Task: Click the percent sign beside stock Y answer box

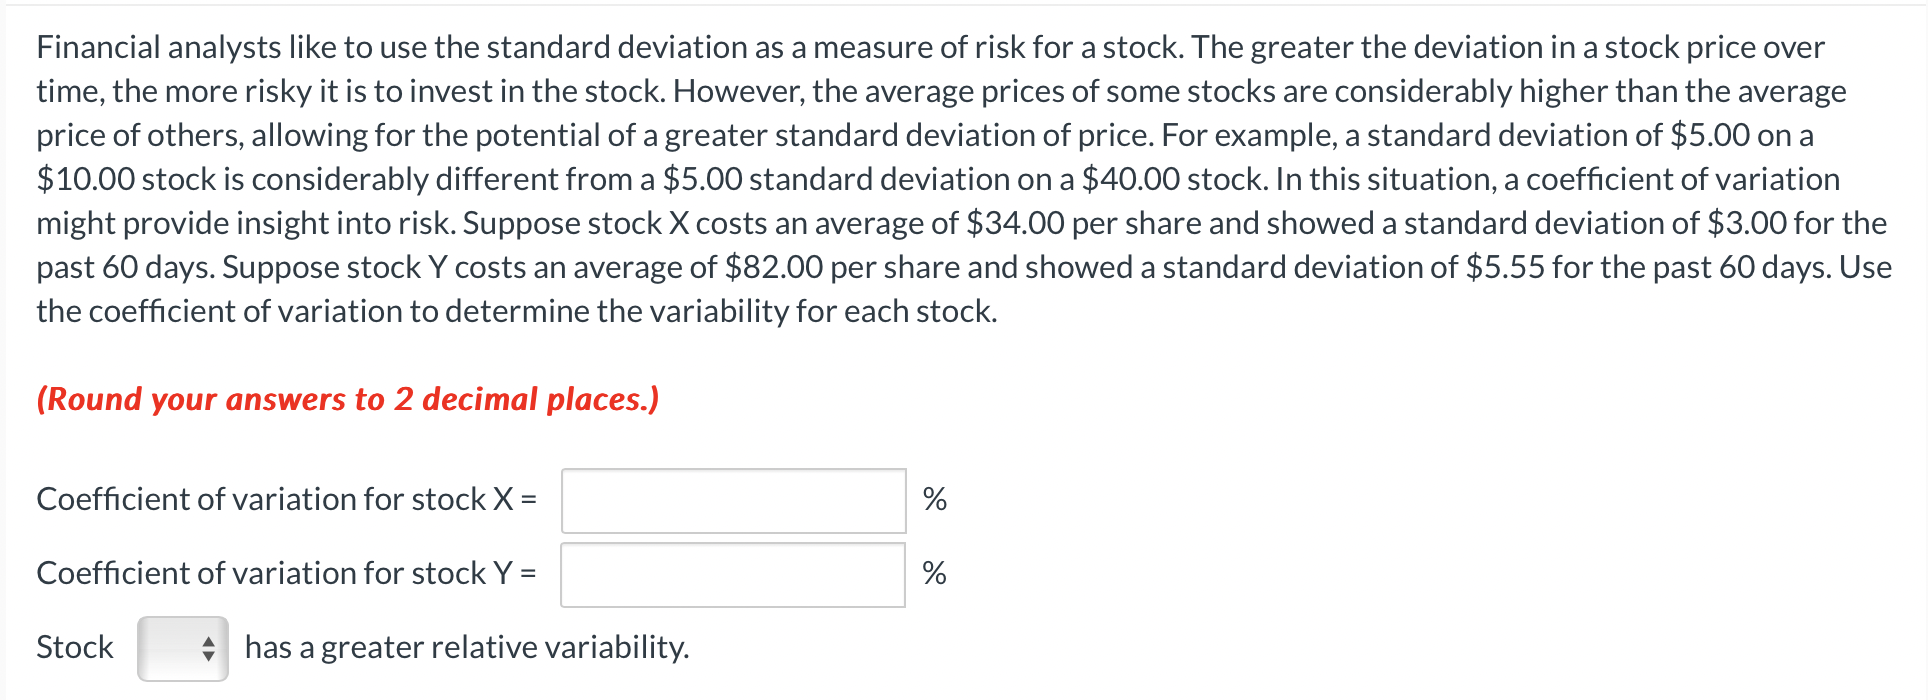Action: (934, 574)
